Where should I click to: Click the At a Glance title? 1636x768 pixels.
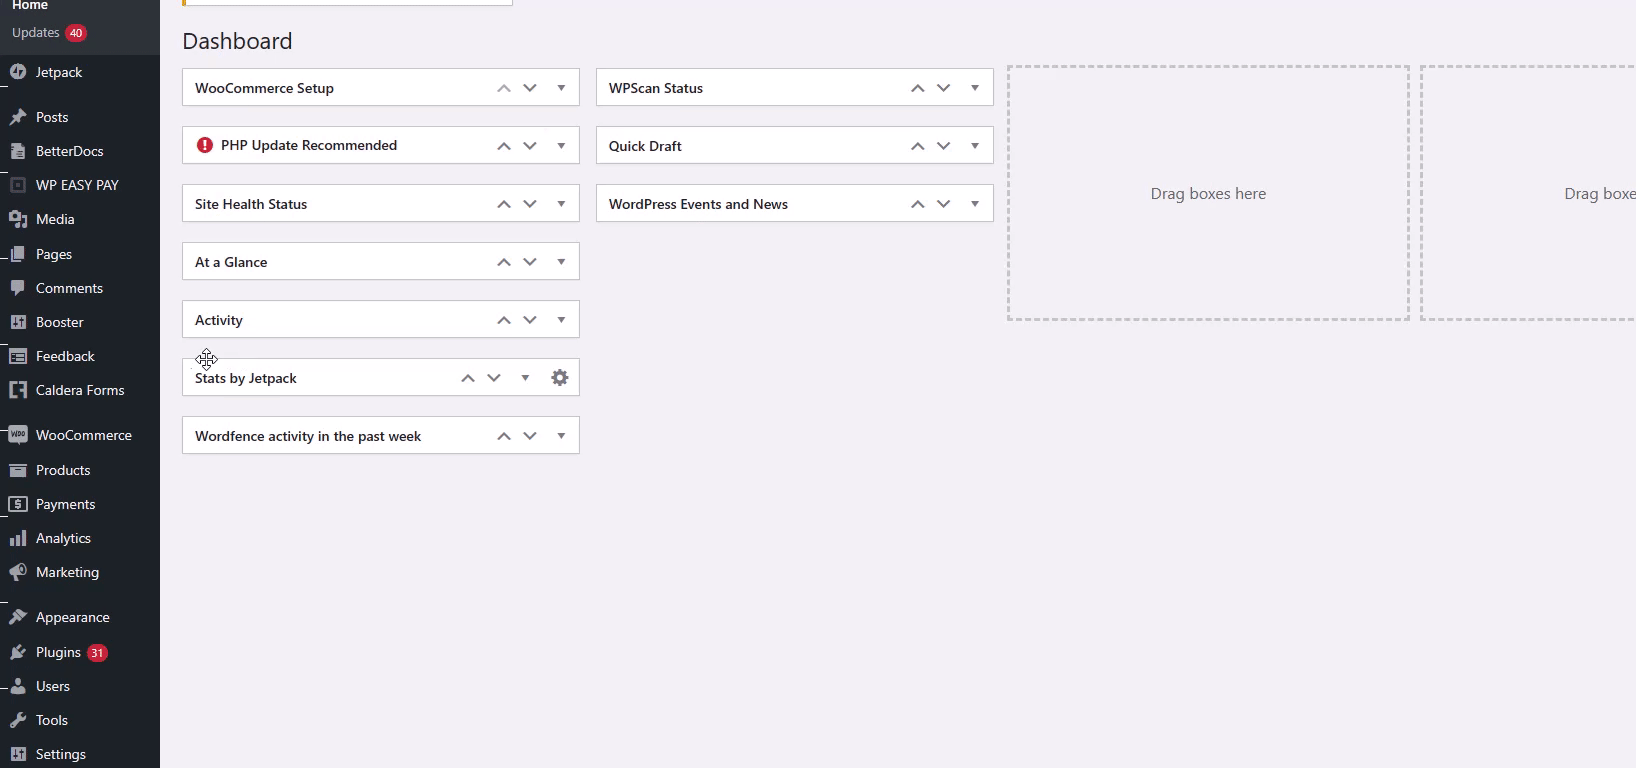coord(231,262)
